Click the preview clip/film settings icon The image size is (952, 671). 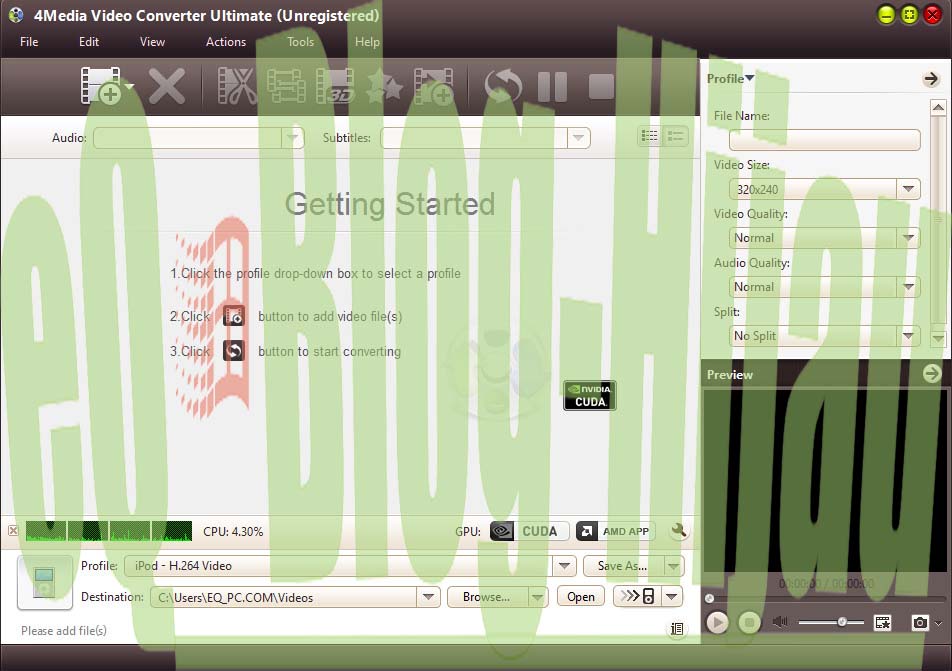[883, 622]
